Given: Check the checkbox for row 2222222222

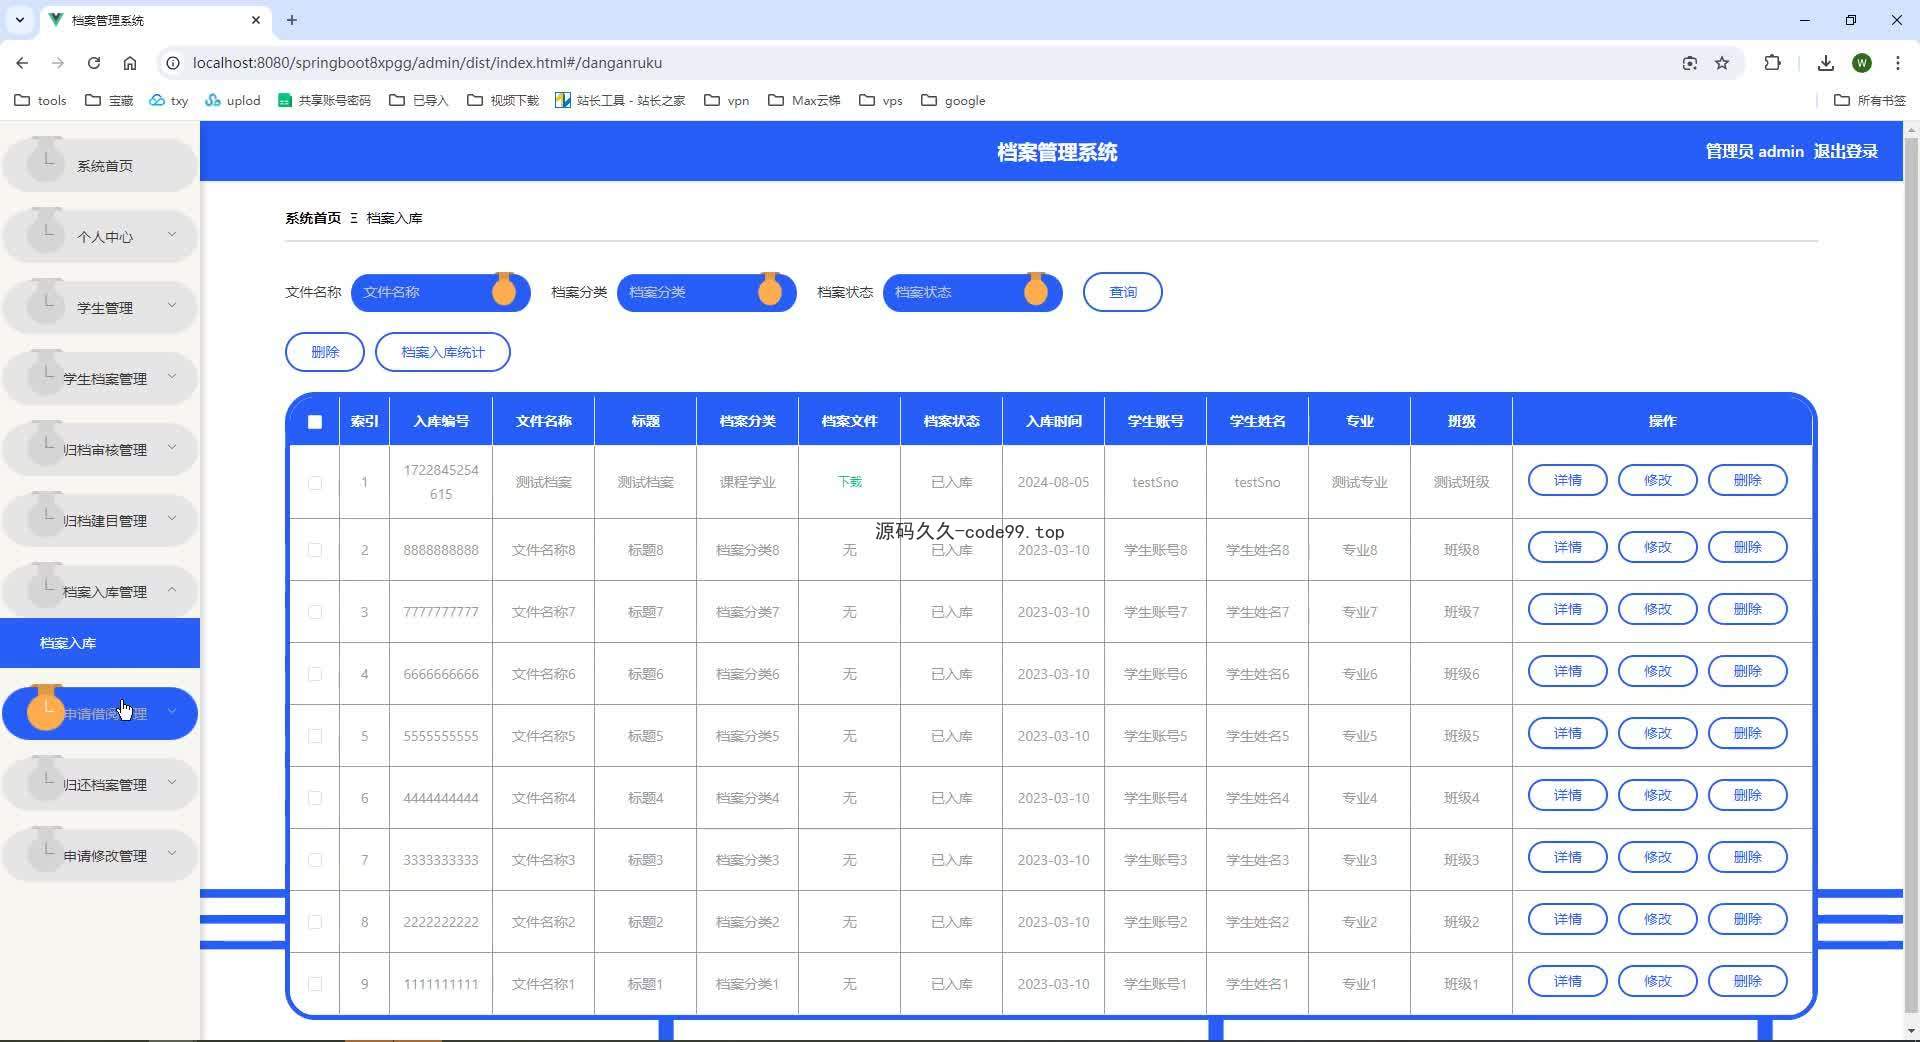Looking at the screenshot, I should click(x=315, y=922).
